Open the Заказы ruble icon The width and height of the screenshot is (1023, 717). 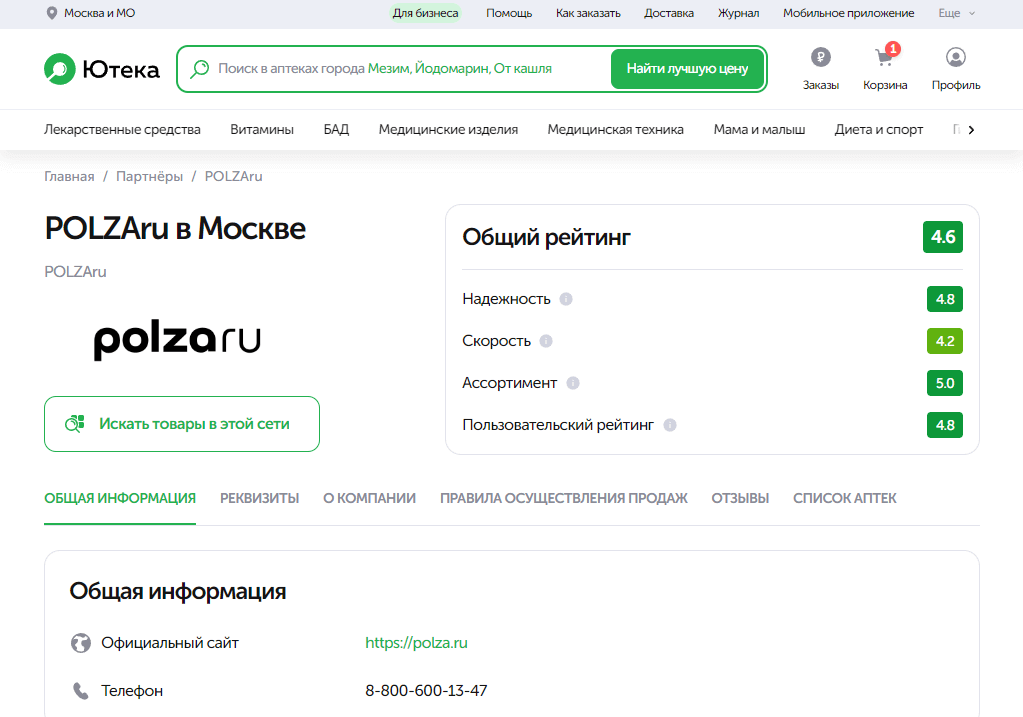click(x=821, y=57)
